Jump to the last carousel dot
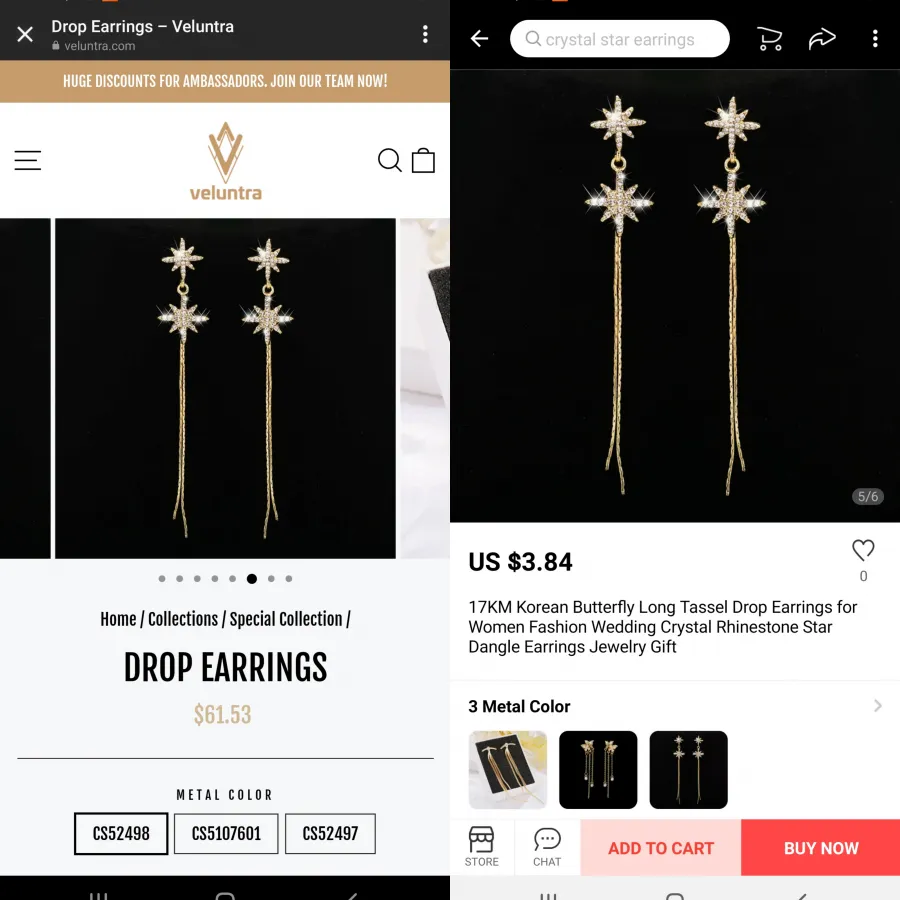Screen dimensions: 900x900 [x=289, y=579]
